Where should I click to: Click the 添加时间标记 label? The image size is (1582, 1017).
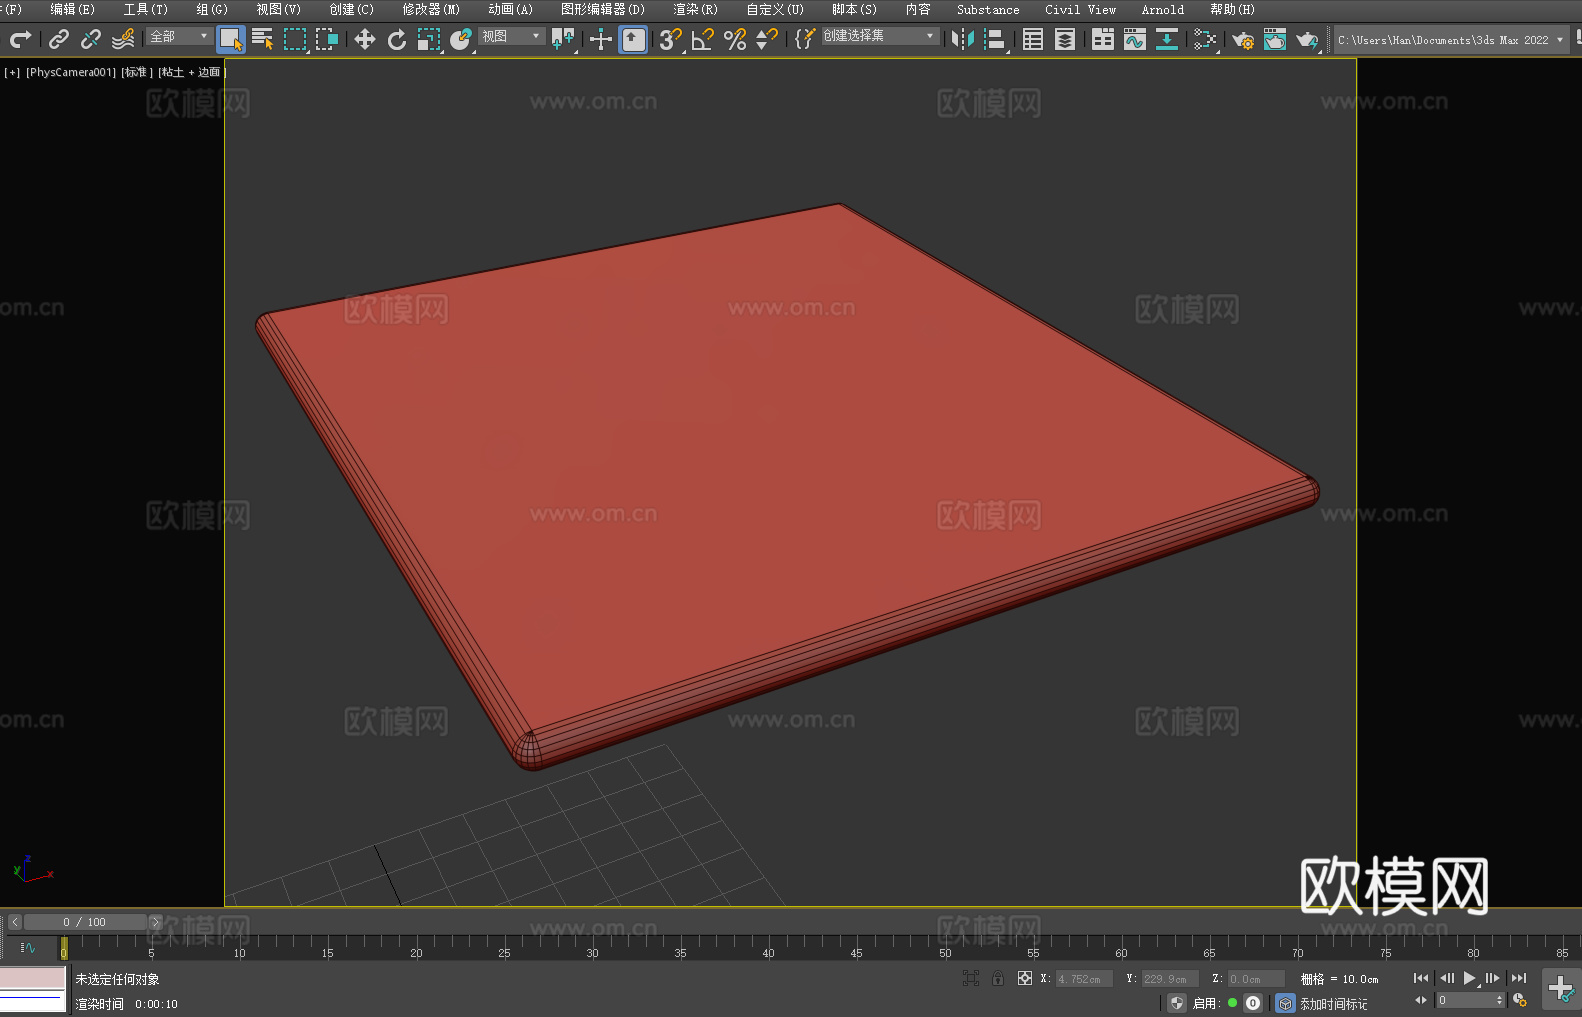click(1333, 1003)
